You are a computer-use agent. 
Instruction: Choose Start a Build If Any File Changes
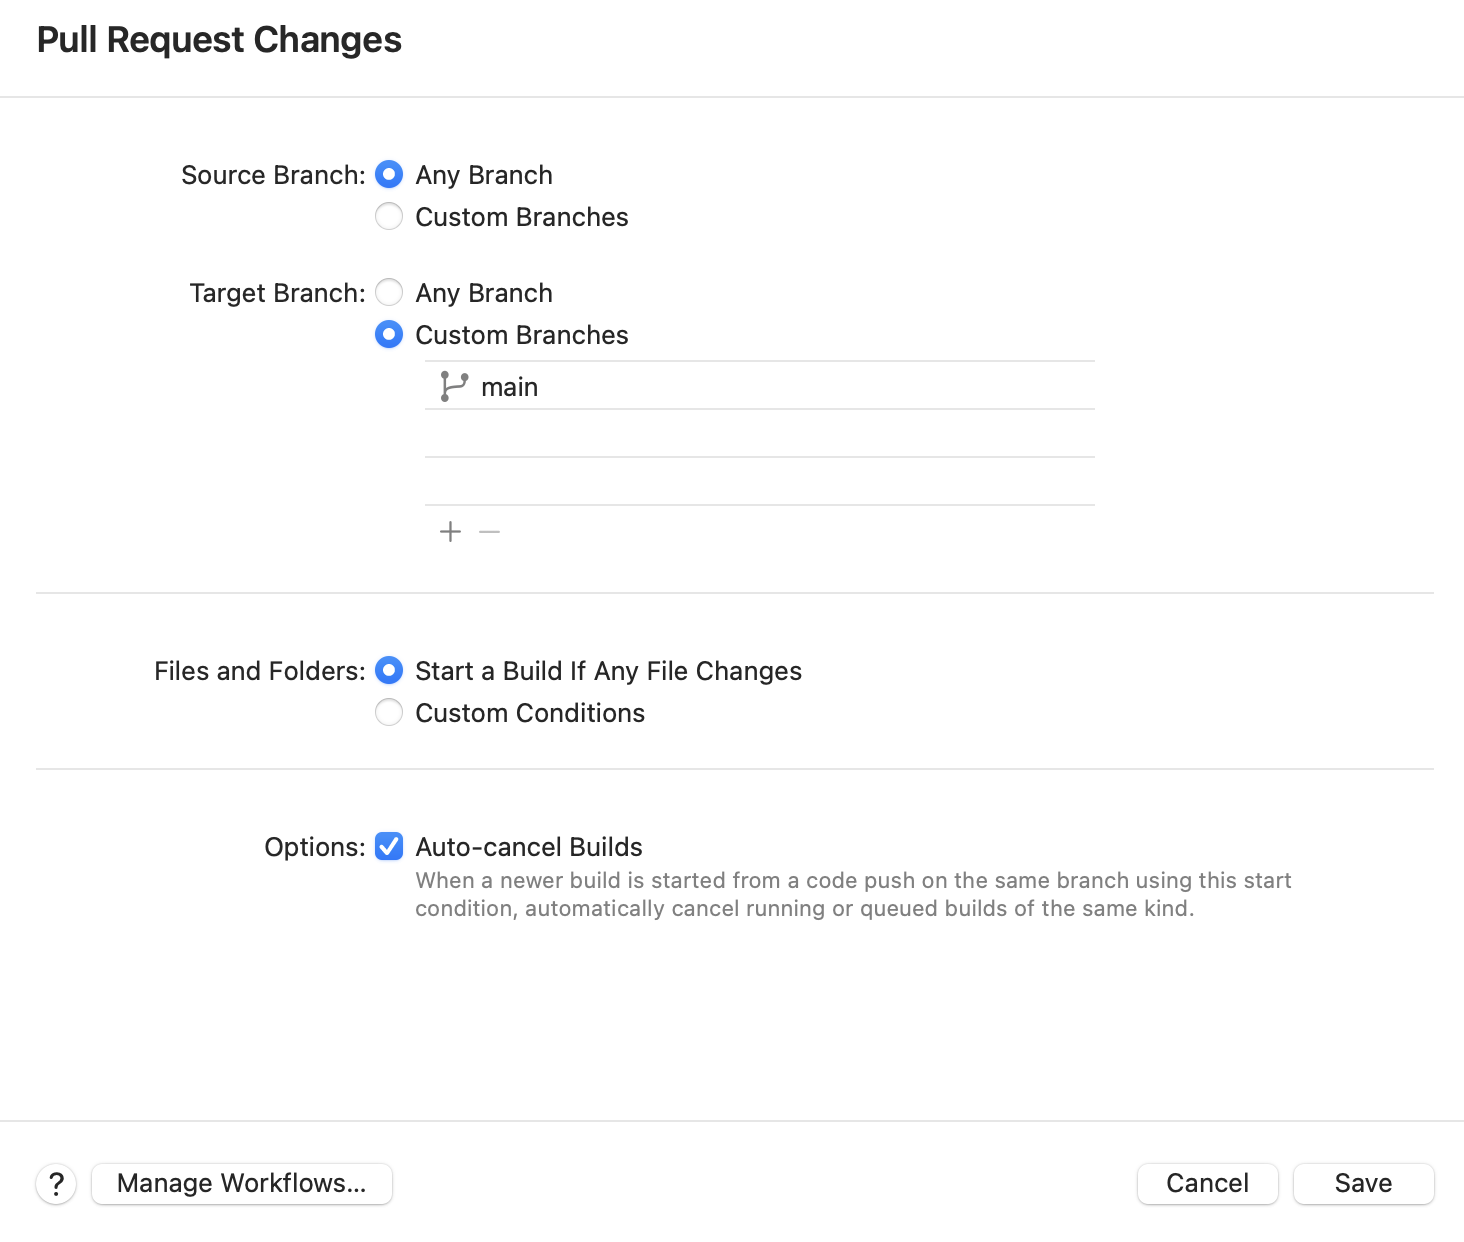[389, 671]
